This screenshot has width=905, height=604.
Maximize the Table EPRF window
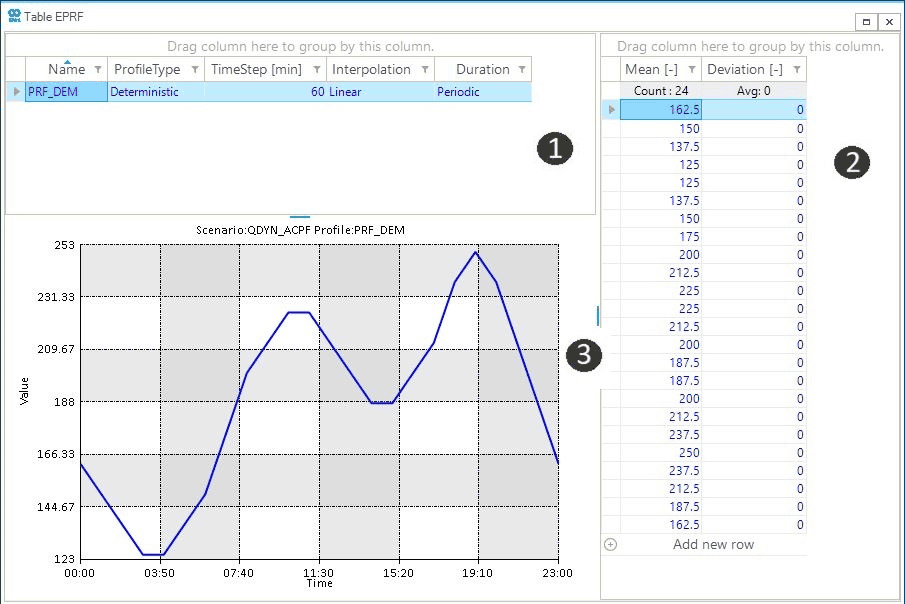(x=867, y=21)
